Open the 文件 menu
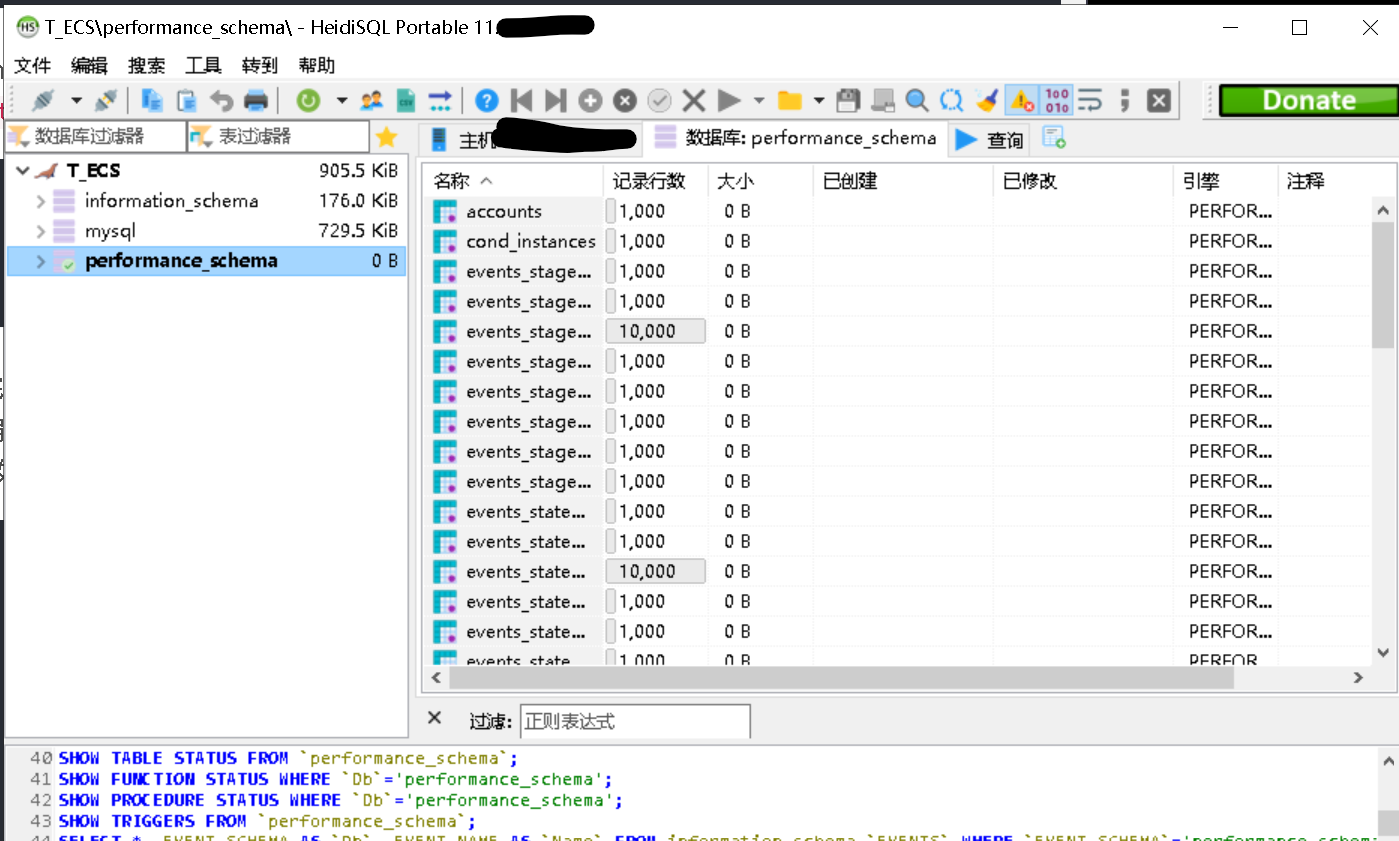The width and height of the screenshot is (1399, 841). coord(32,65)
